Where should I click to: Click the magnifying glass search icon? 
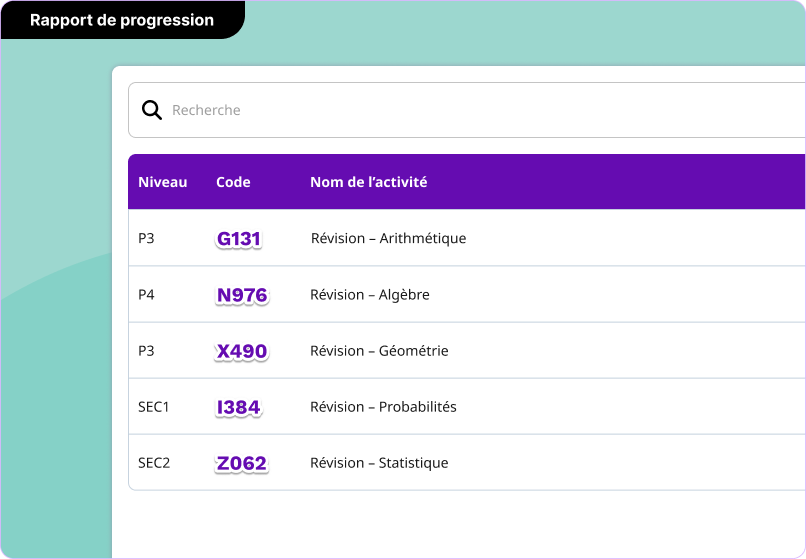152,110
